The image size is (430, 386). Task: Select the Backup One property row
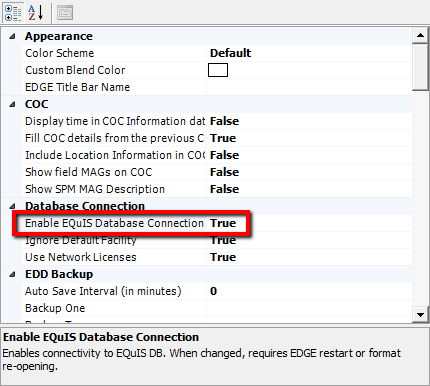(217, 308)
